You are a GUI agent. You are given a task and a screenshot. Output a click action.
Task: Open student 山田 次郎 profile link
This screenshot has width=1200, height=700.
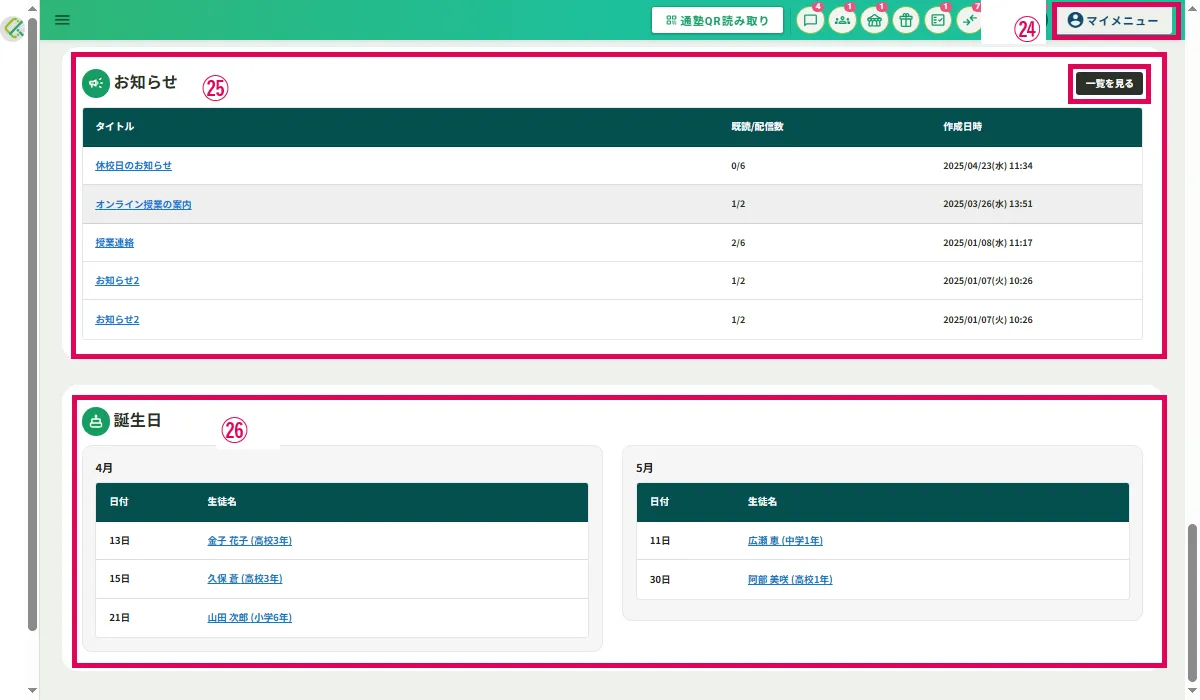click(x=249, y=618)
